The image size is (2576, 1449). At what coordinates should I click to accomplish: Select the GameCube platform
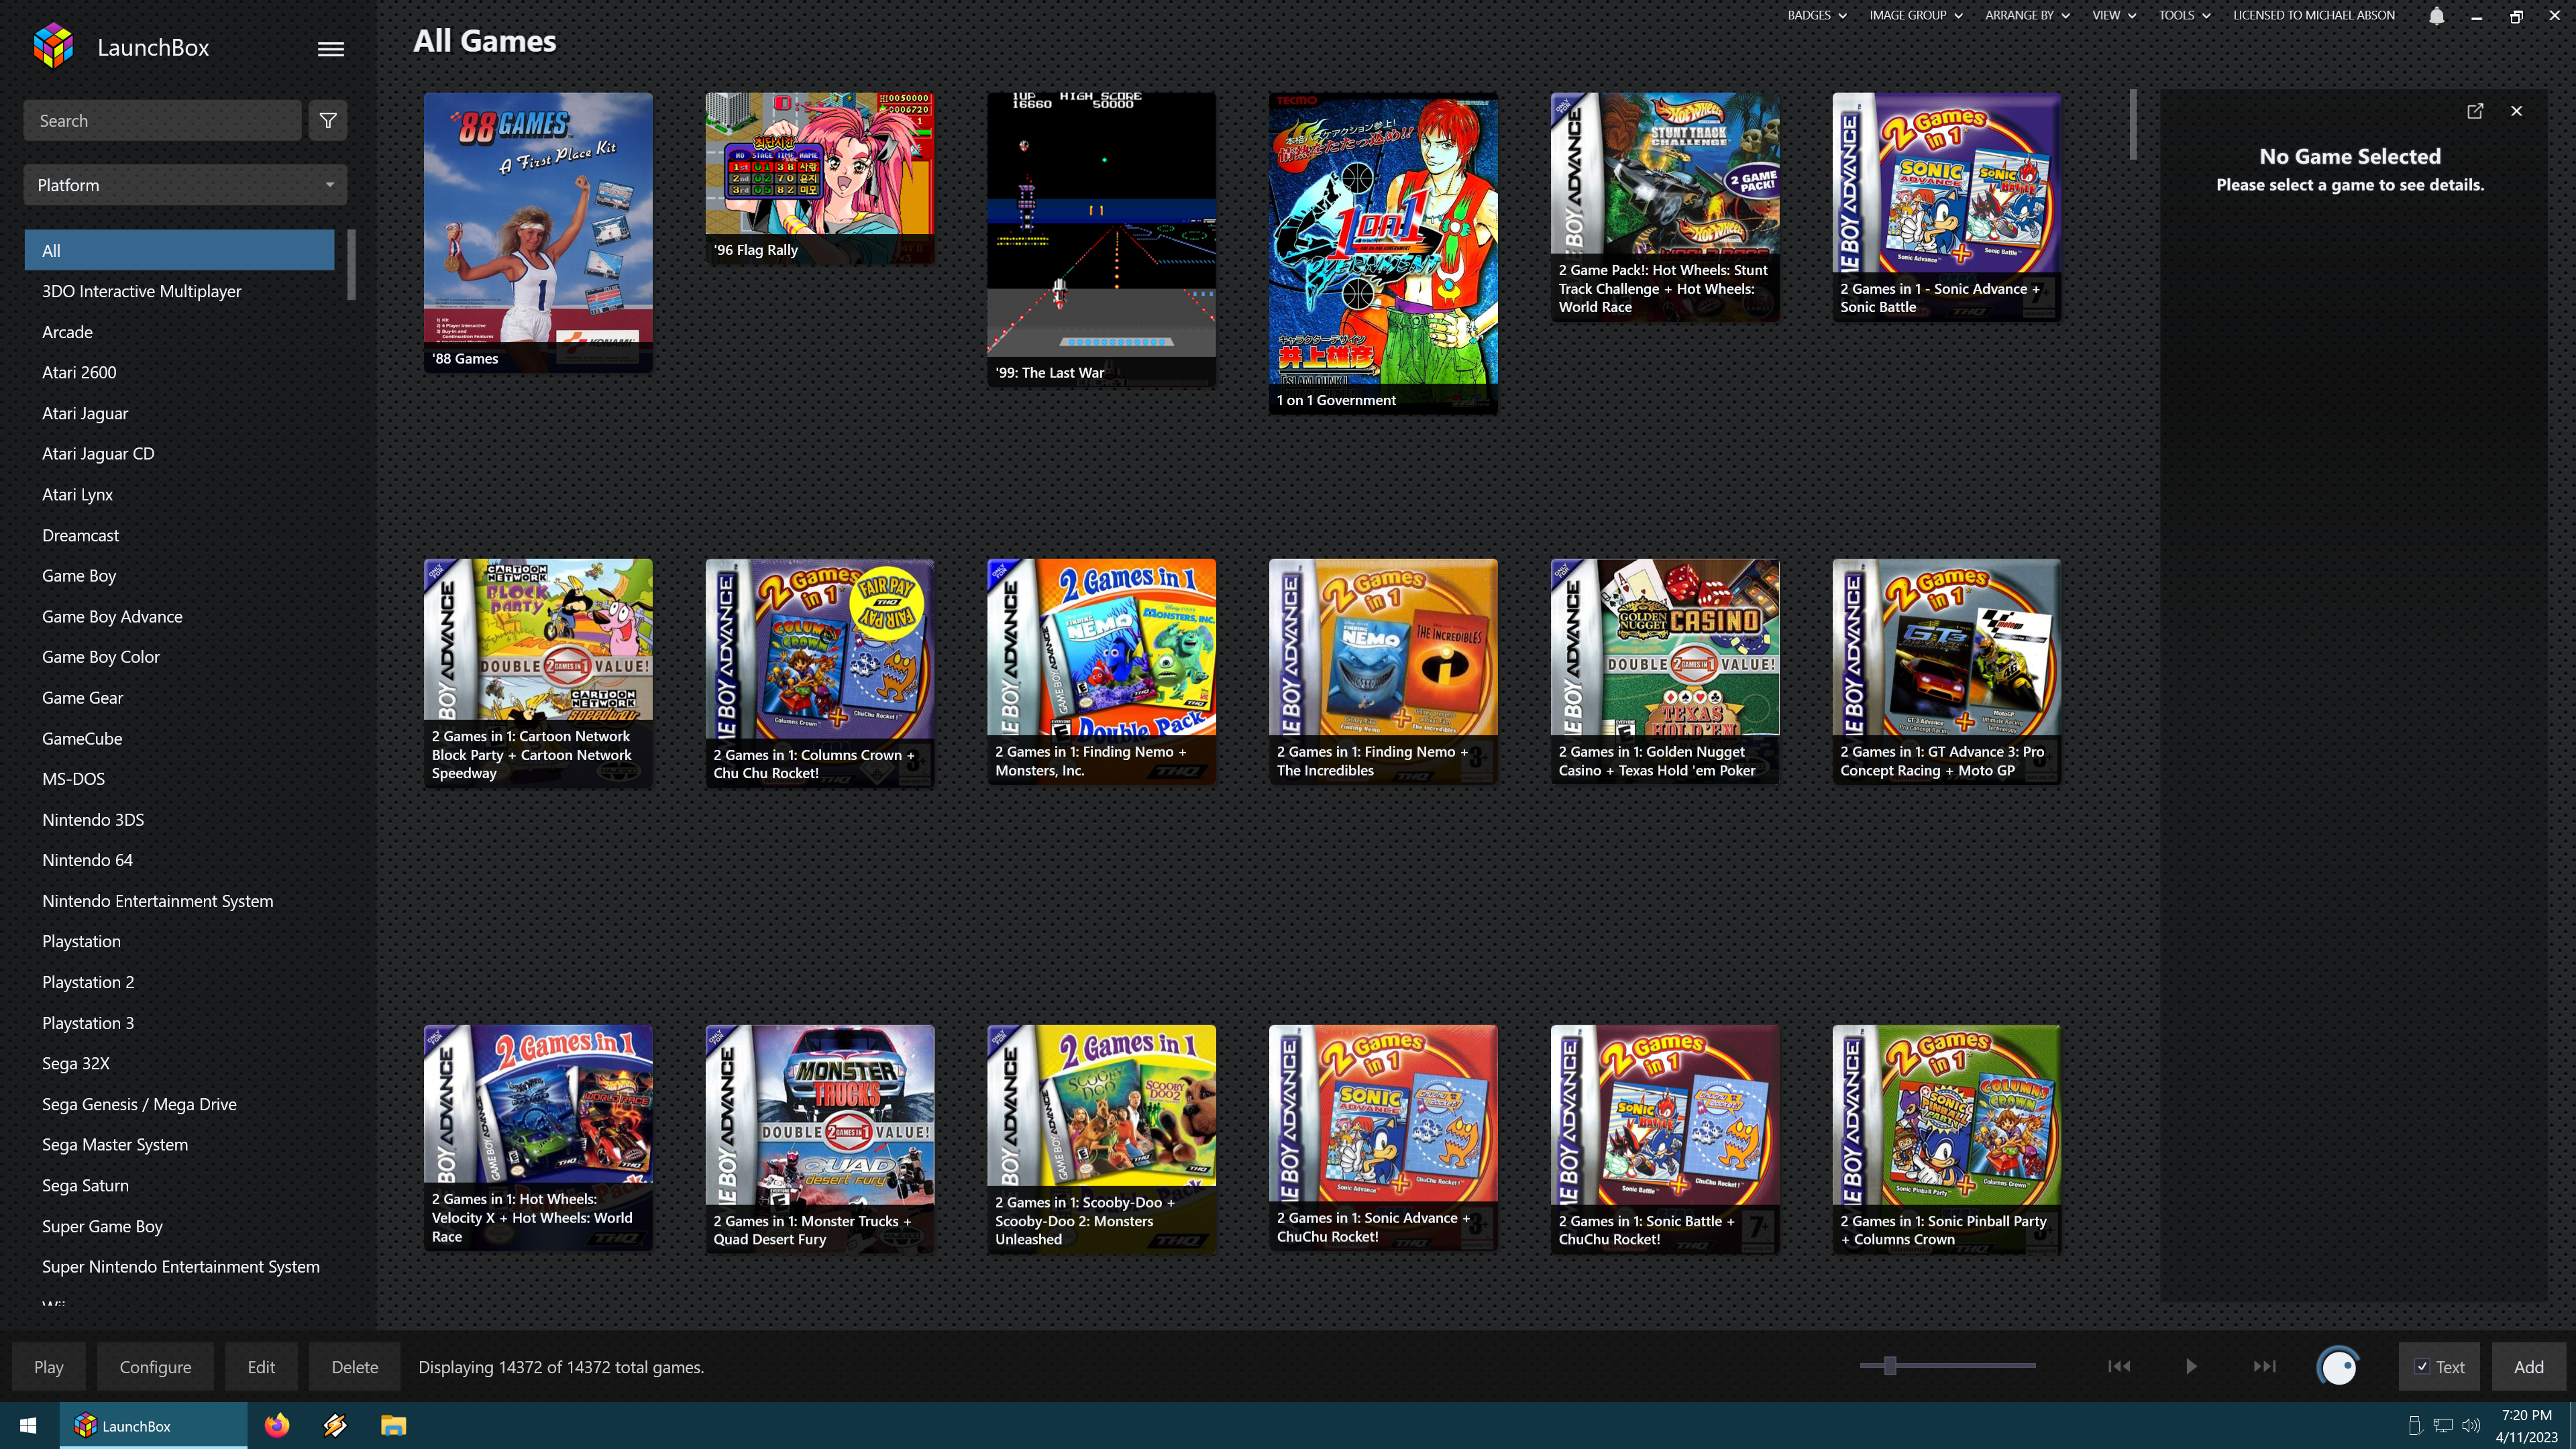click(x=180, y=738)
